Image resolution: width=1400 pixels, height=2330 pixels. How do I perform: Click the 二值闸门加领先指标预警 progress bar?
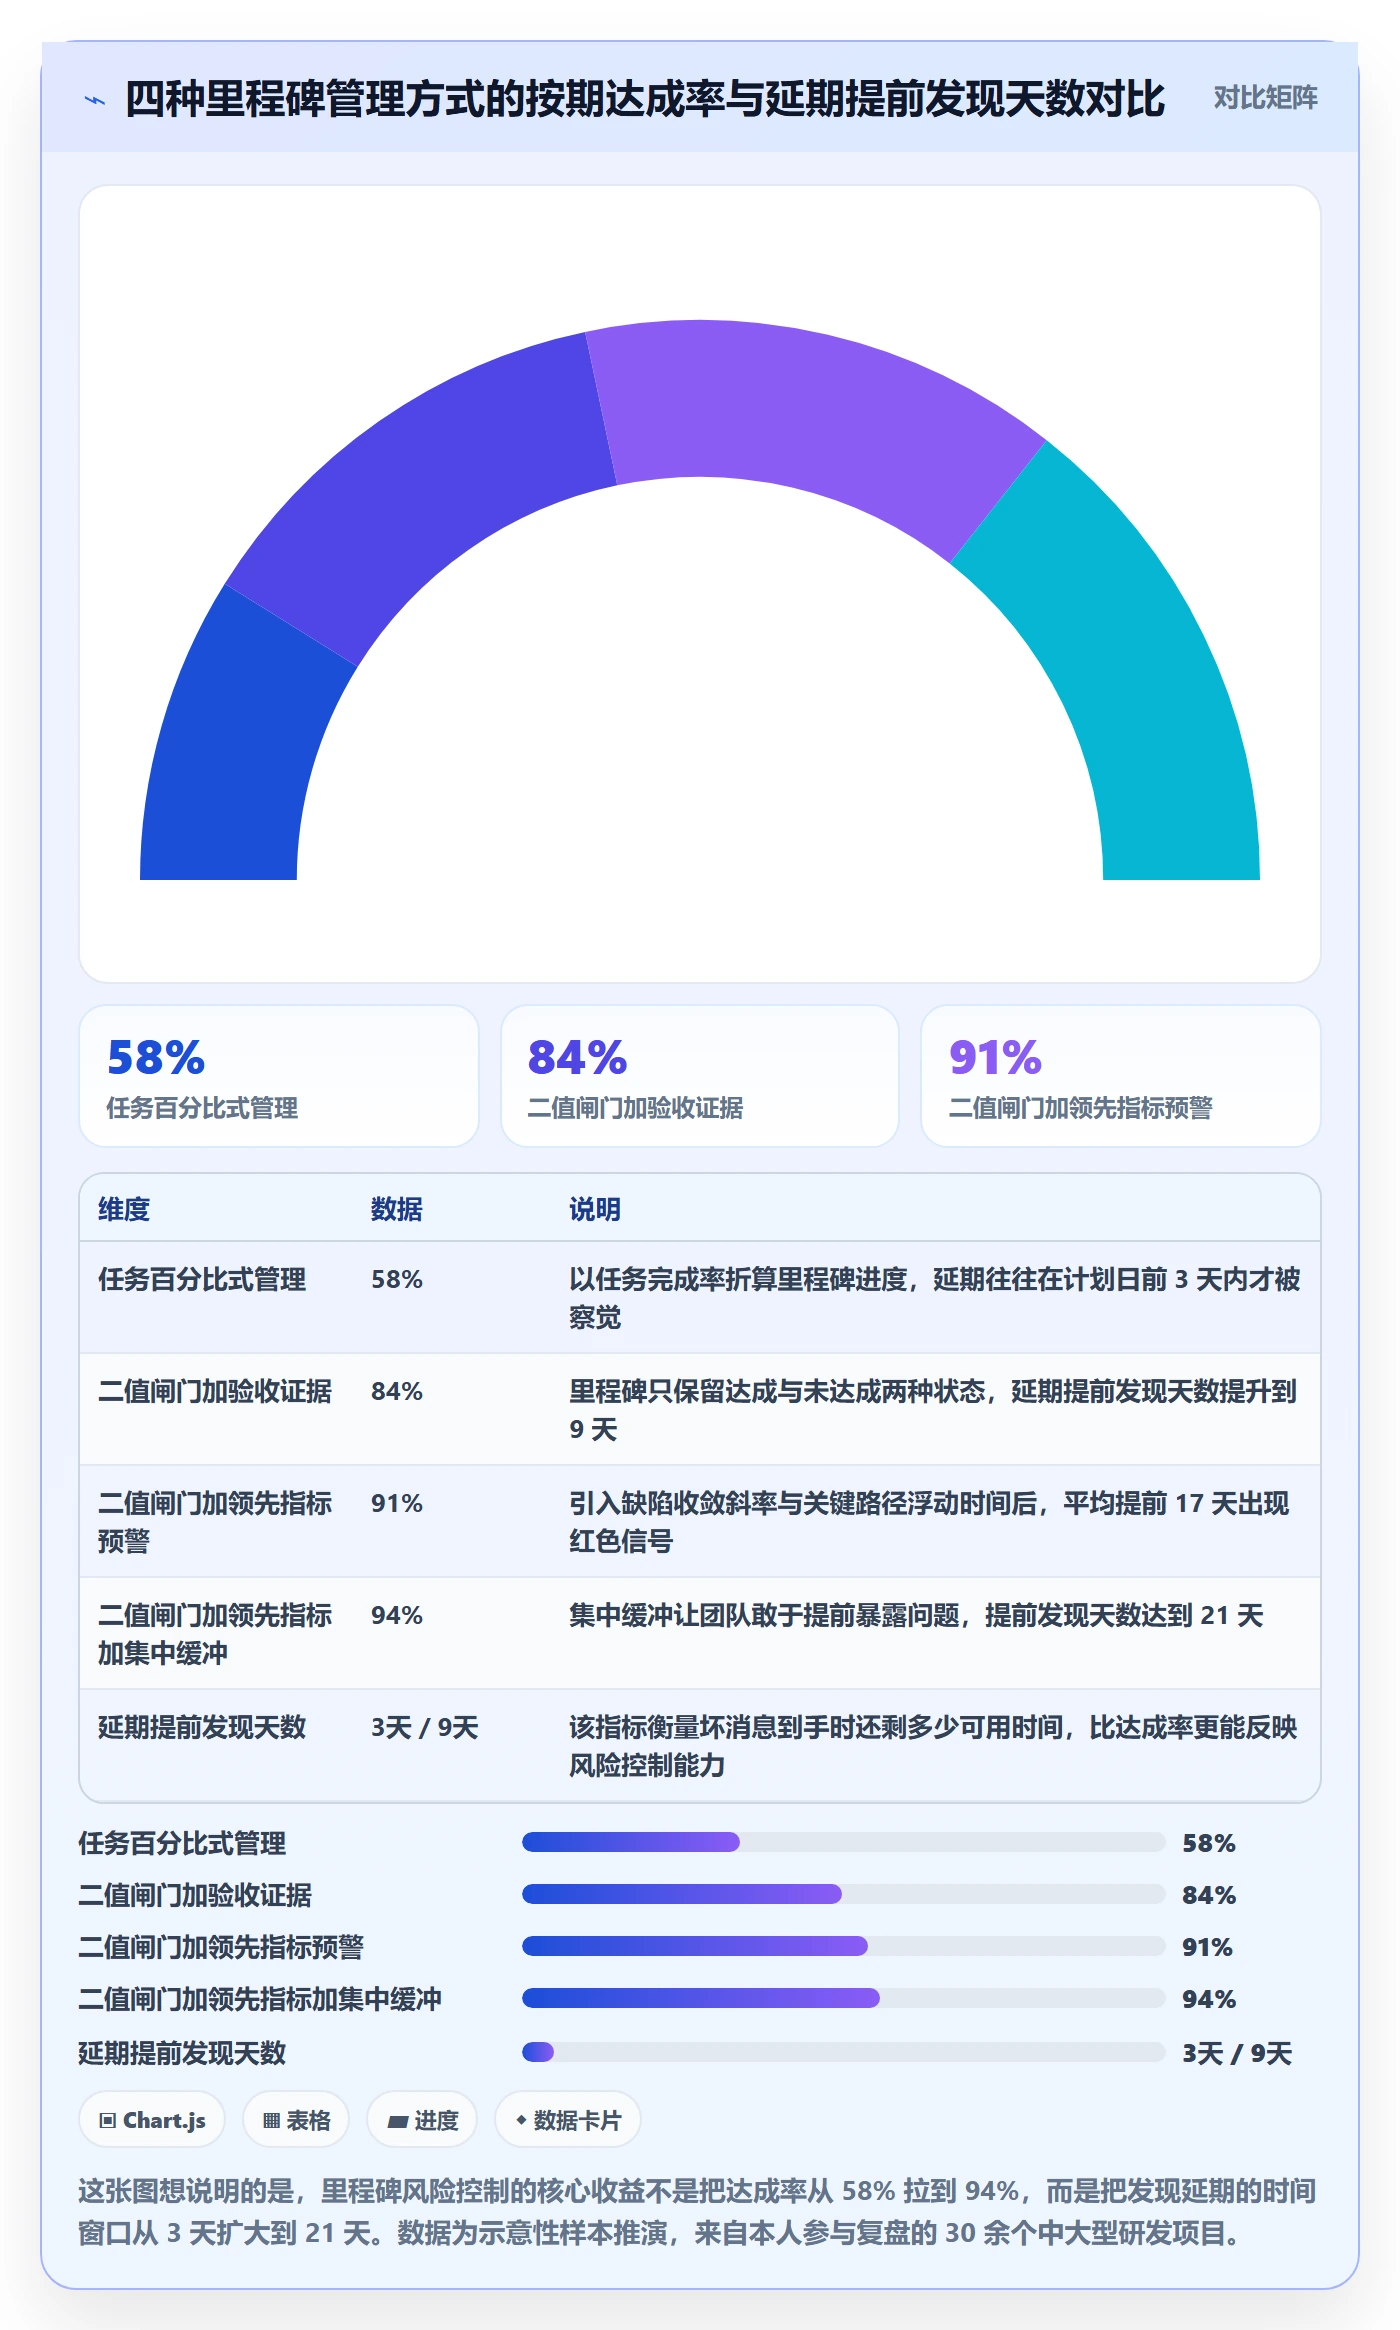pos(844,1946)
